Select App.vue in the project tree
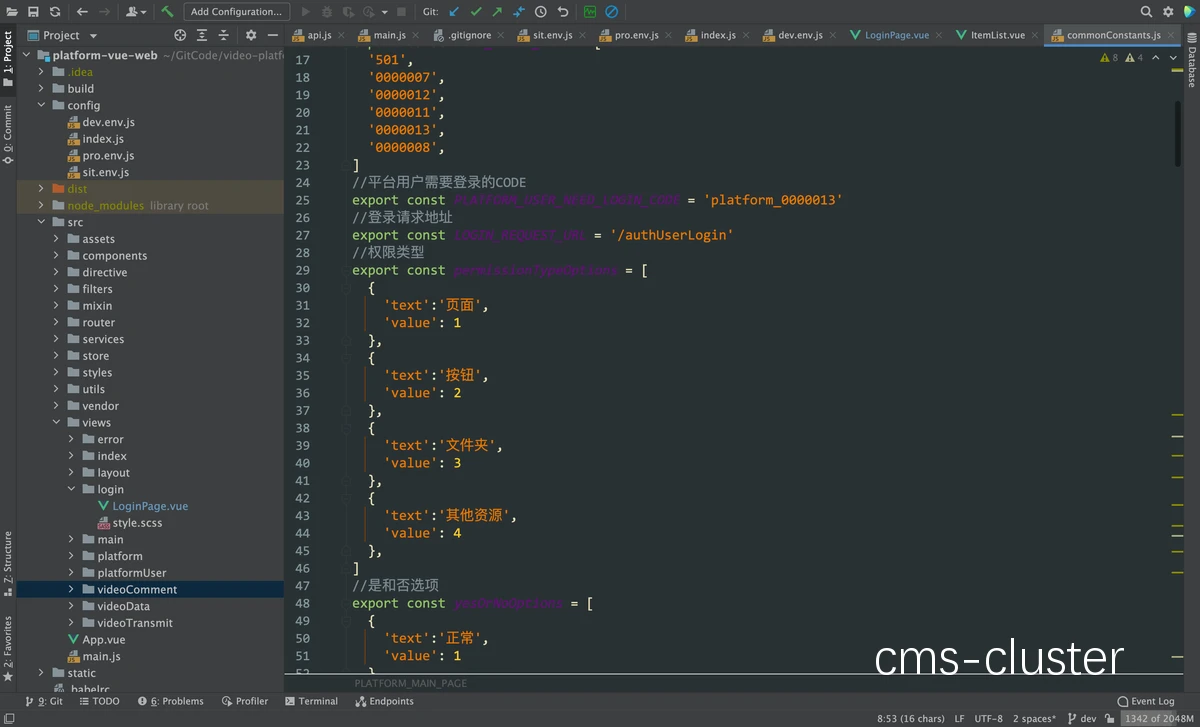1200x727 pixels. coord(103,639)
